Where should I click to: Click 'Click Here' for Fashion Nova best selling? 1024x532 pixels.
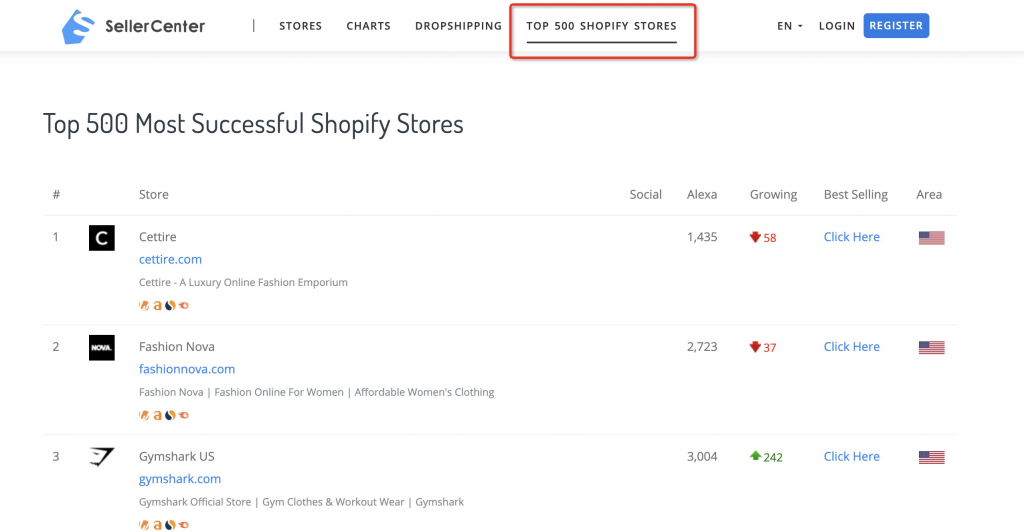852,347
